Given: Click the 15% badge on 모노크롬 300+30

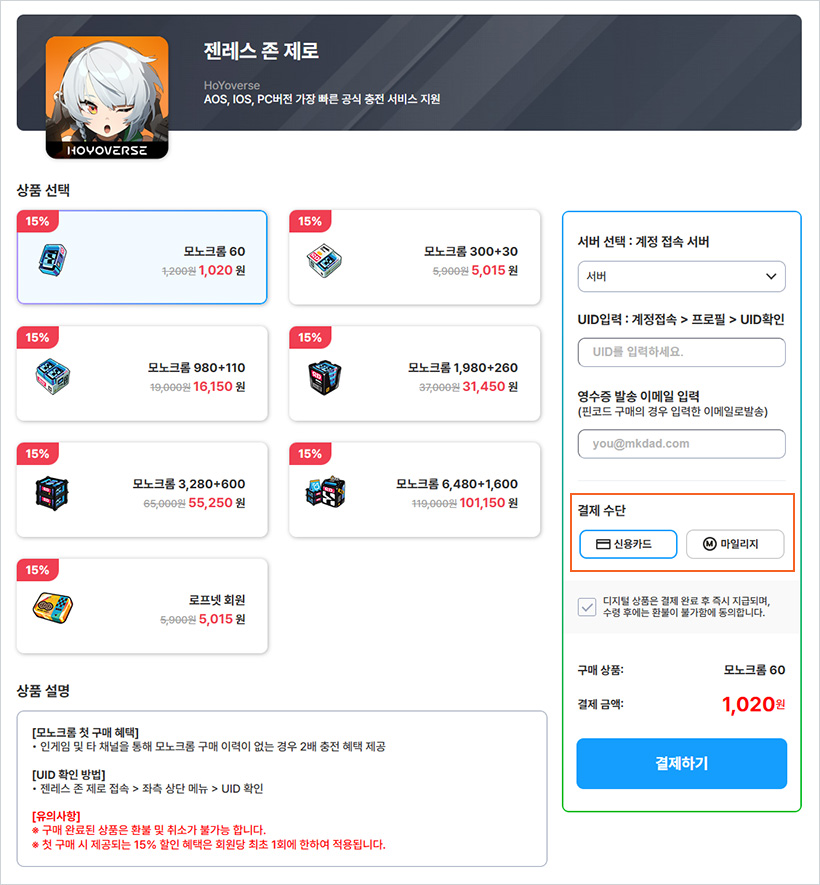Looking at the screenshot, I should (x=310, y=221).
